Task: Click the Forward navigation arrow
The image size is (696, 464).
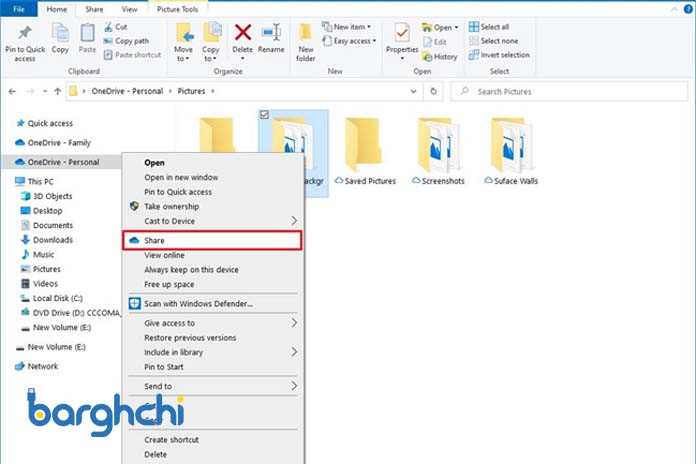Action: coord(30,91)
